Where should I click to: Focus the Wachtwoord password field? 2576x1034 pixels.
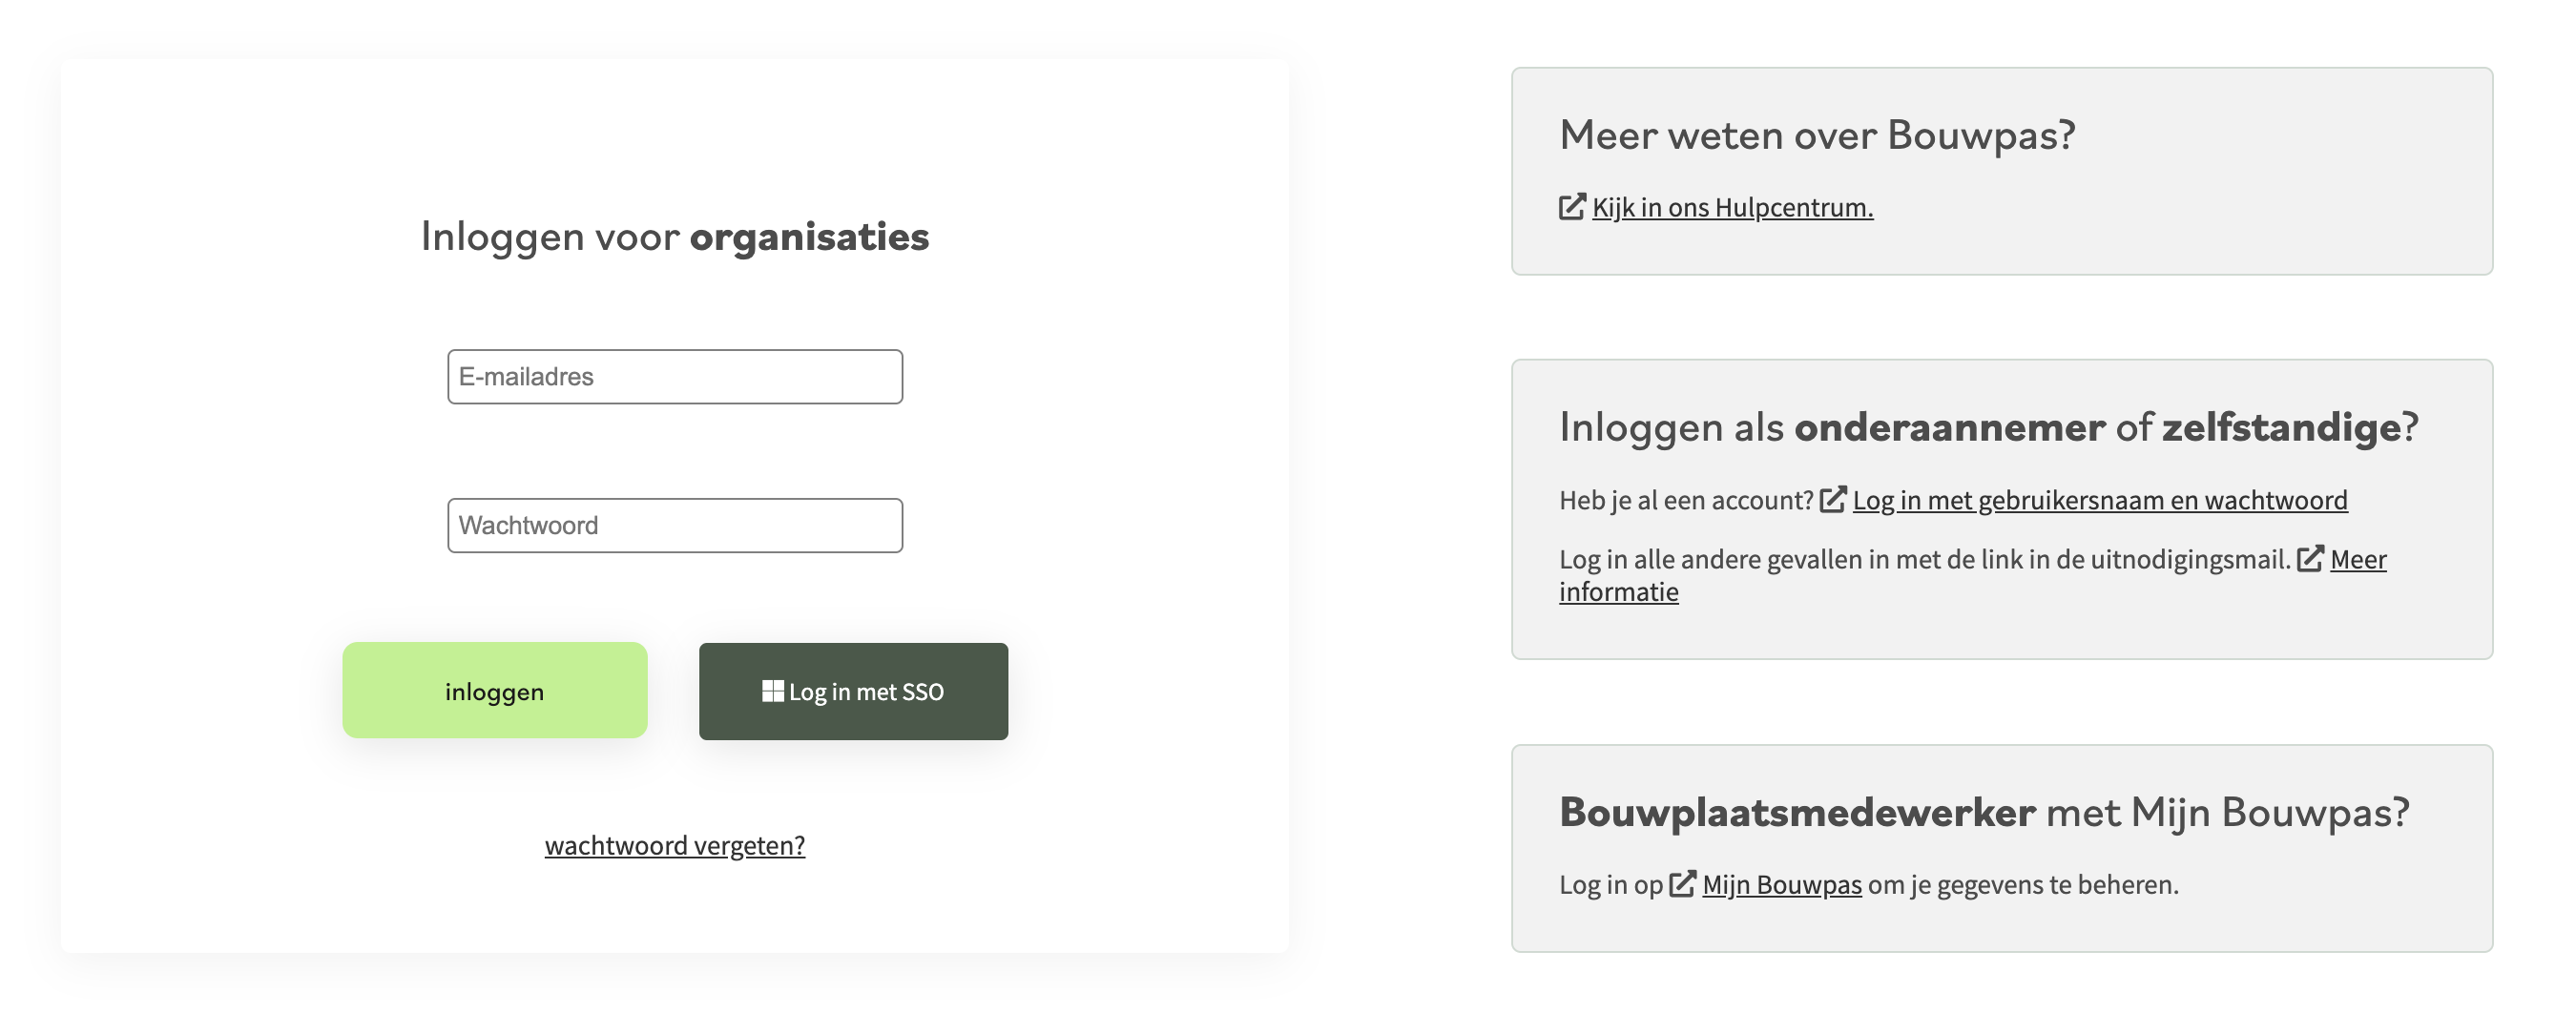(675, 526)
